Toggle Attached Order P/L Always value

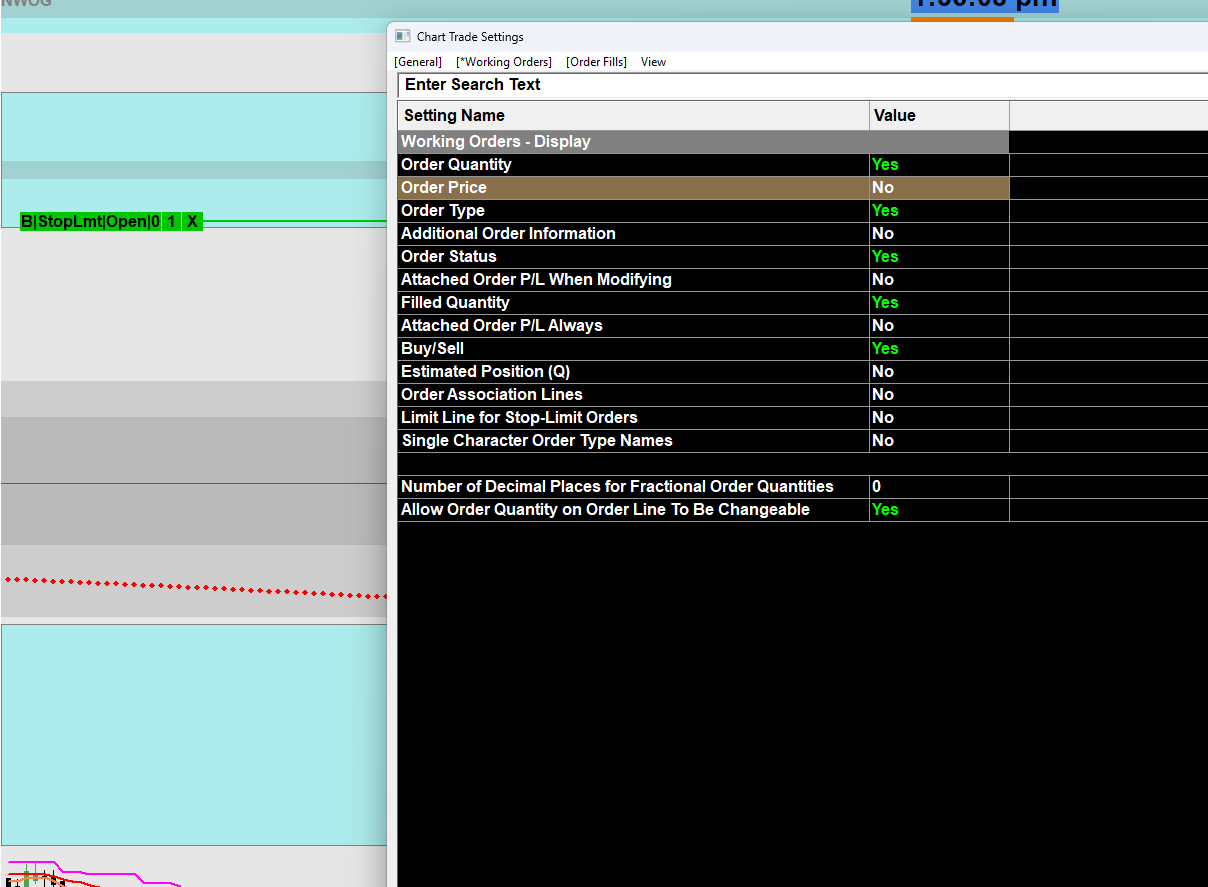(939, 326)
